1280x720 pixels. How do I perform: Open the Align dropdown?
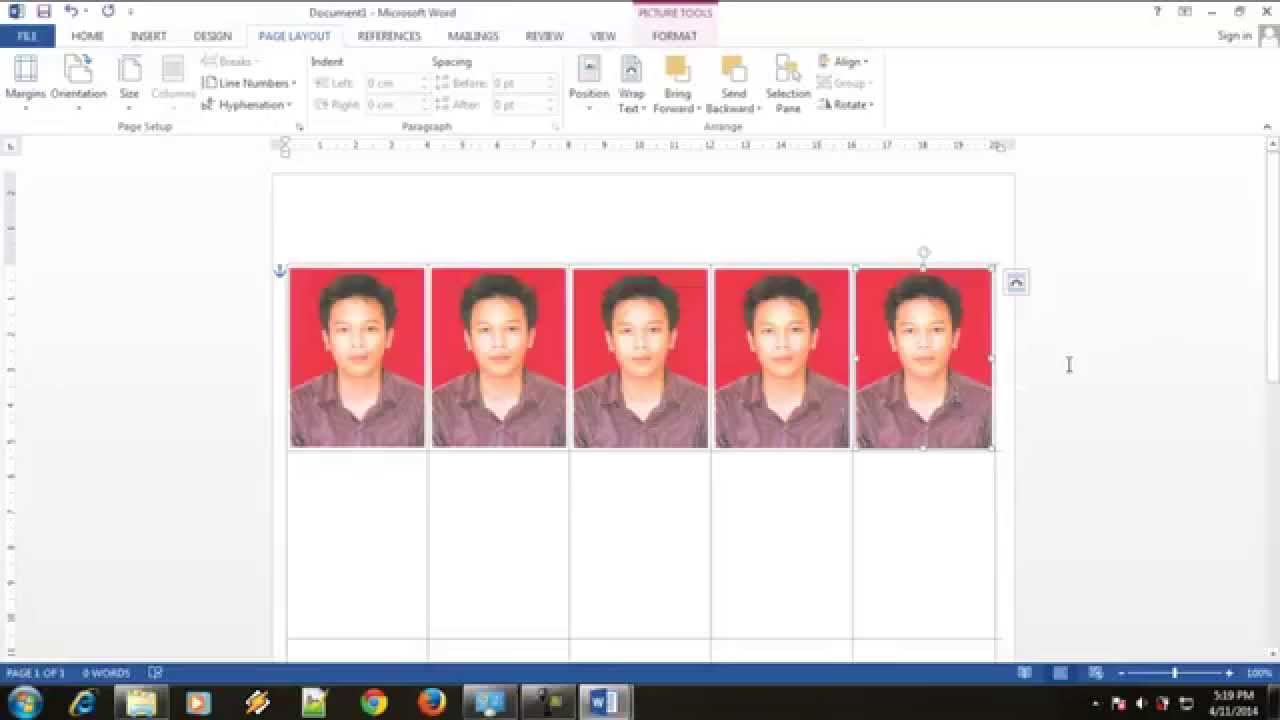coord(843,62)
